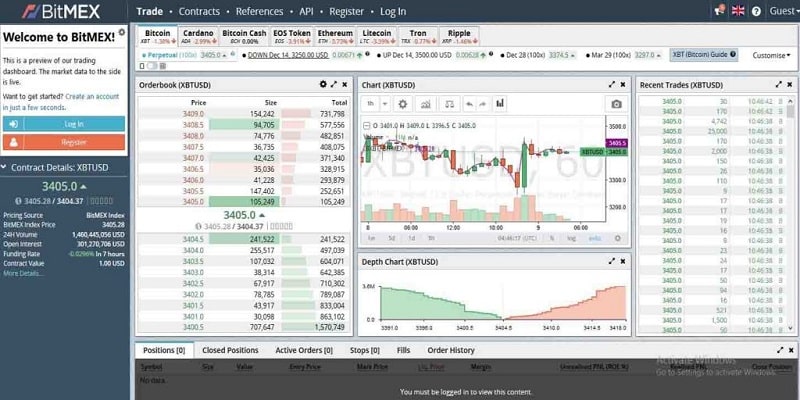This screenshot has height=400, width=800.
Task: Select the Ripple instrument tab
Action: coord(459,36)
